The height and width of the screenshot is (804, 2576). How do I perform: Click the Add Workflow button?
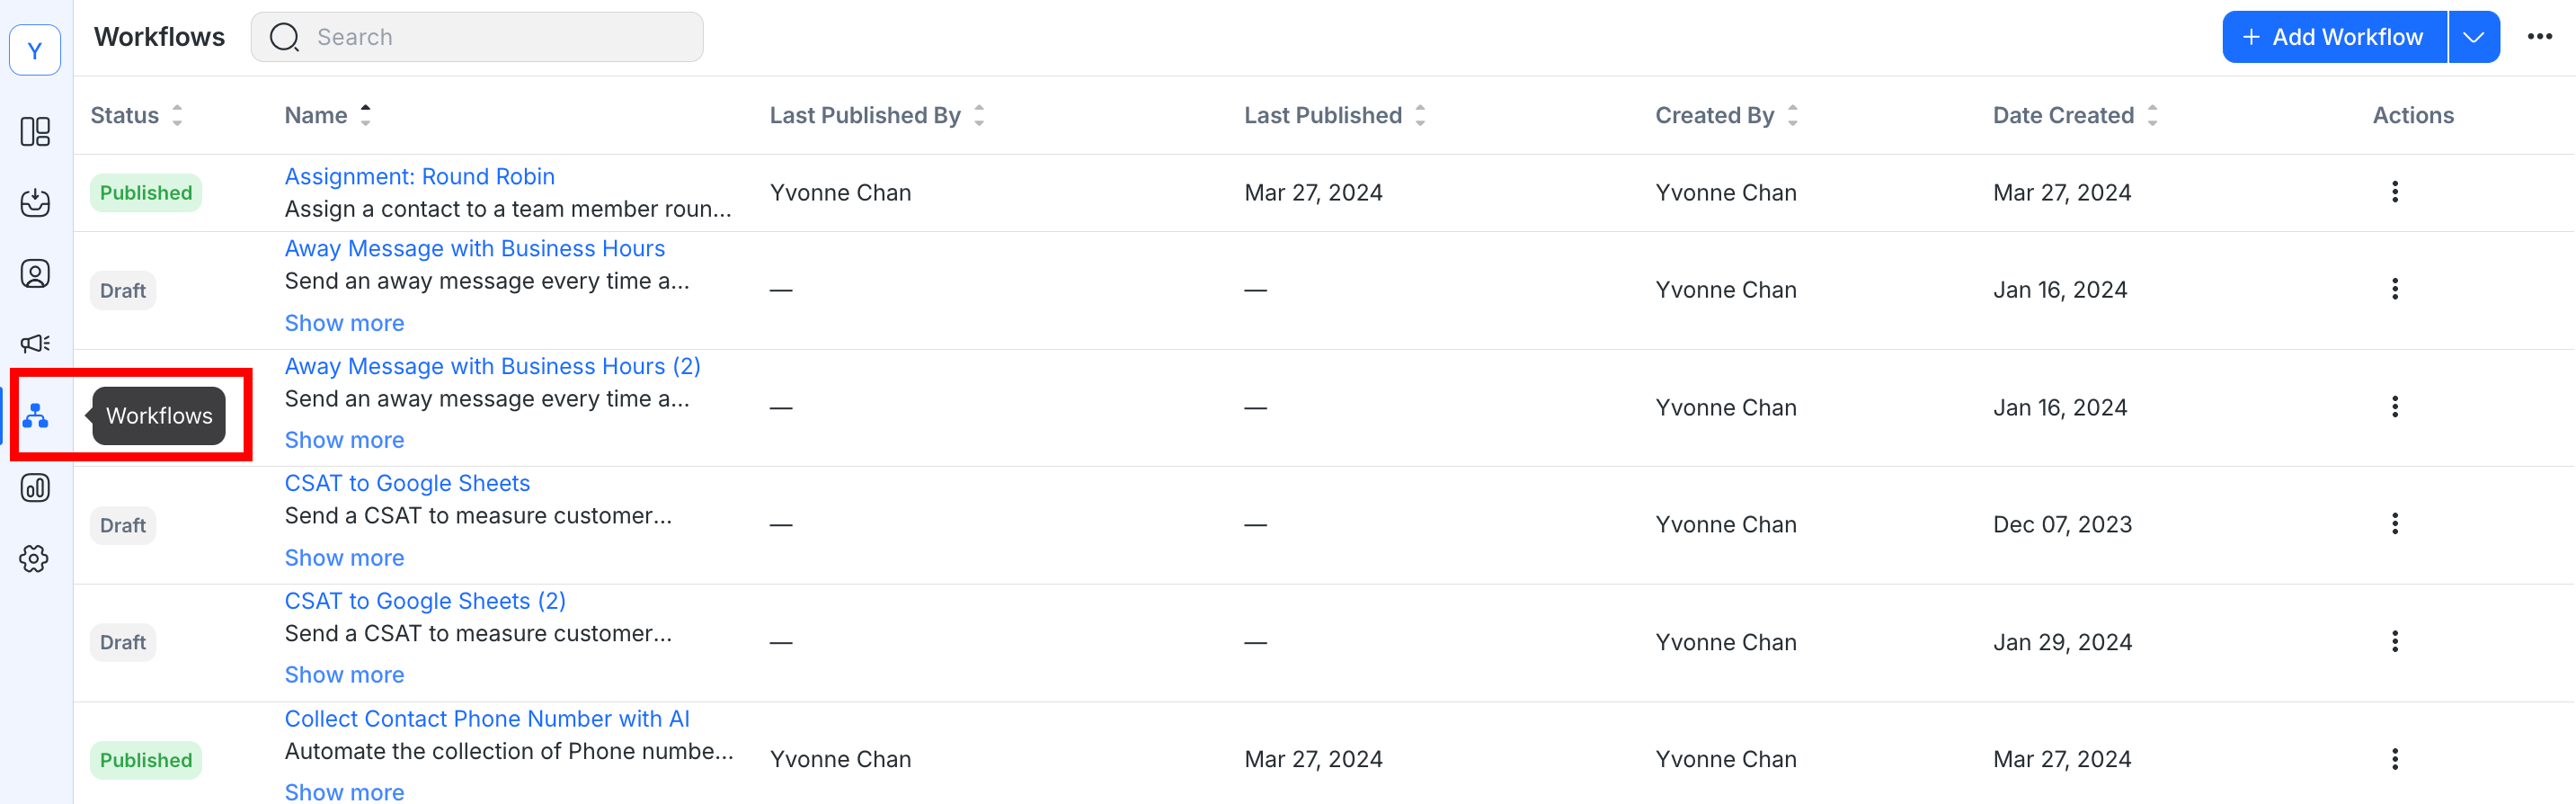[2334, 37]
